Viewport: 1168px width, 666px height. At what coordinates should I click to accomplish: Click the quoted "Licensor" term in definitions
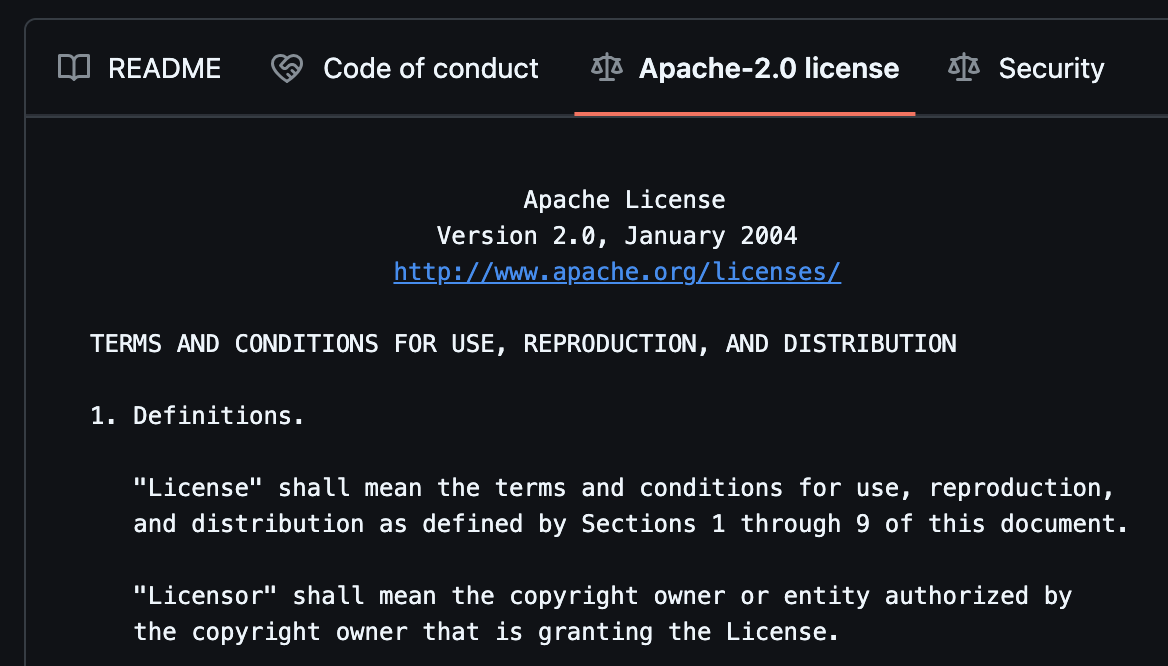[x=205, y=597]
